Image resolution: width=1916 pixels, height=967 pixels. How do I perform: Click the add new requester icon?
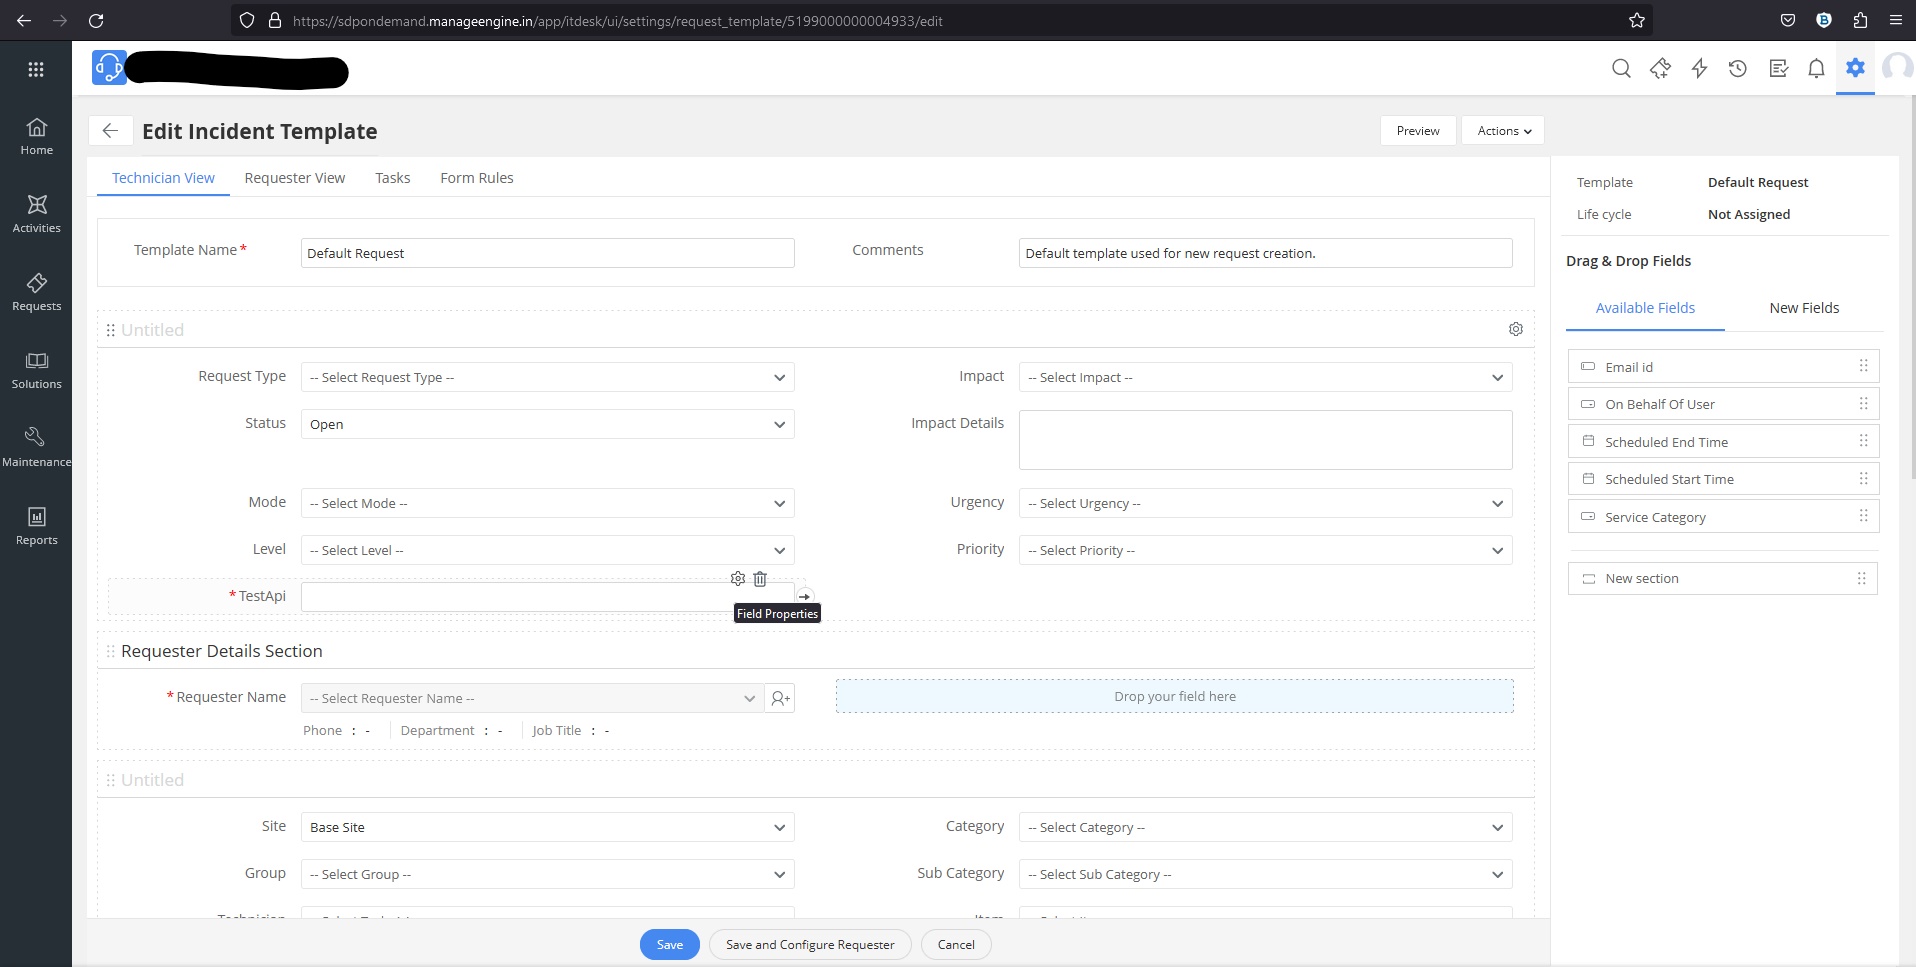point(780,699)
